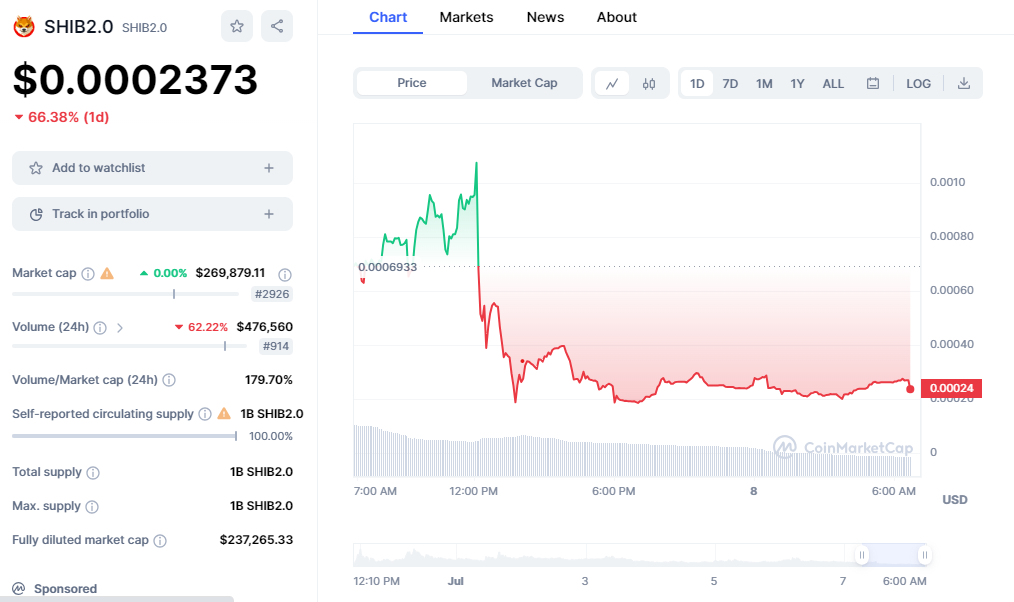Click the $476,560 volume value
This screenshot has height=602, width=1014.
(264, 327)
